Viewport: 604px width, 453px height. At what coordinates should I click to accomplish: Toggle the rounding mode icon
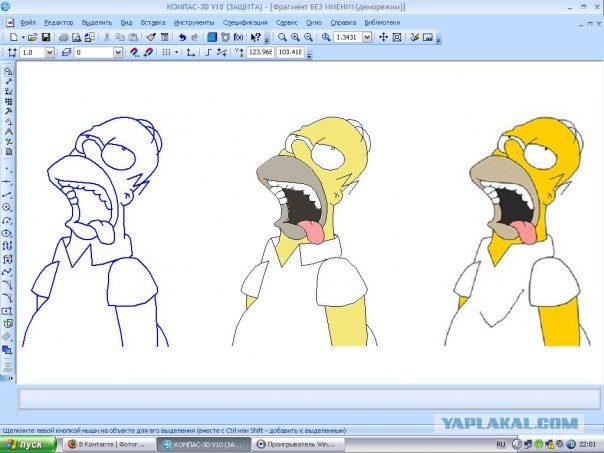tap(221, 52)
